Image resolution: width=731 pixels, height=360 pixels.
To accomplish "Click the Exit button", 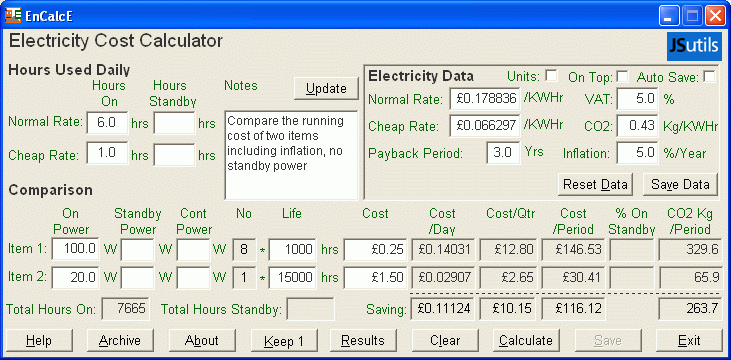I will click(689, 340).
